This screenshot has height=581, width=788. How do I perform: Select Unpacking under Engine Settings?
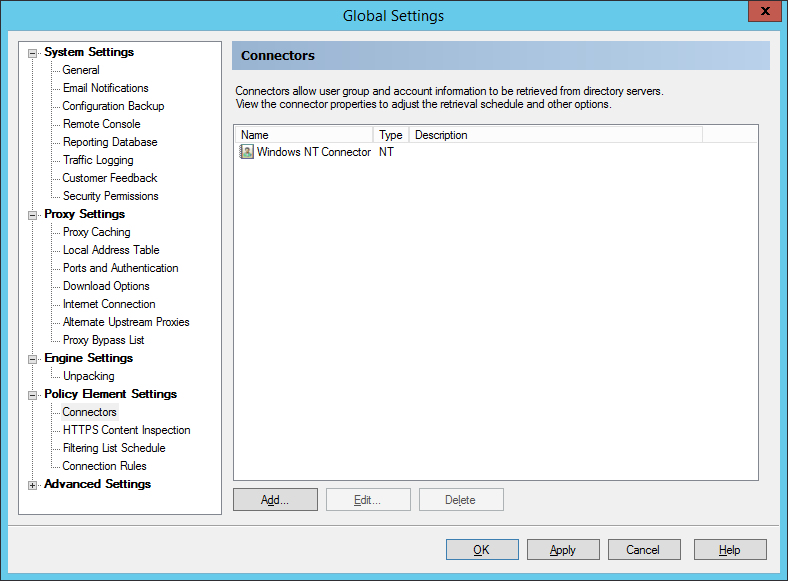[x=88, y=376]
